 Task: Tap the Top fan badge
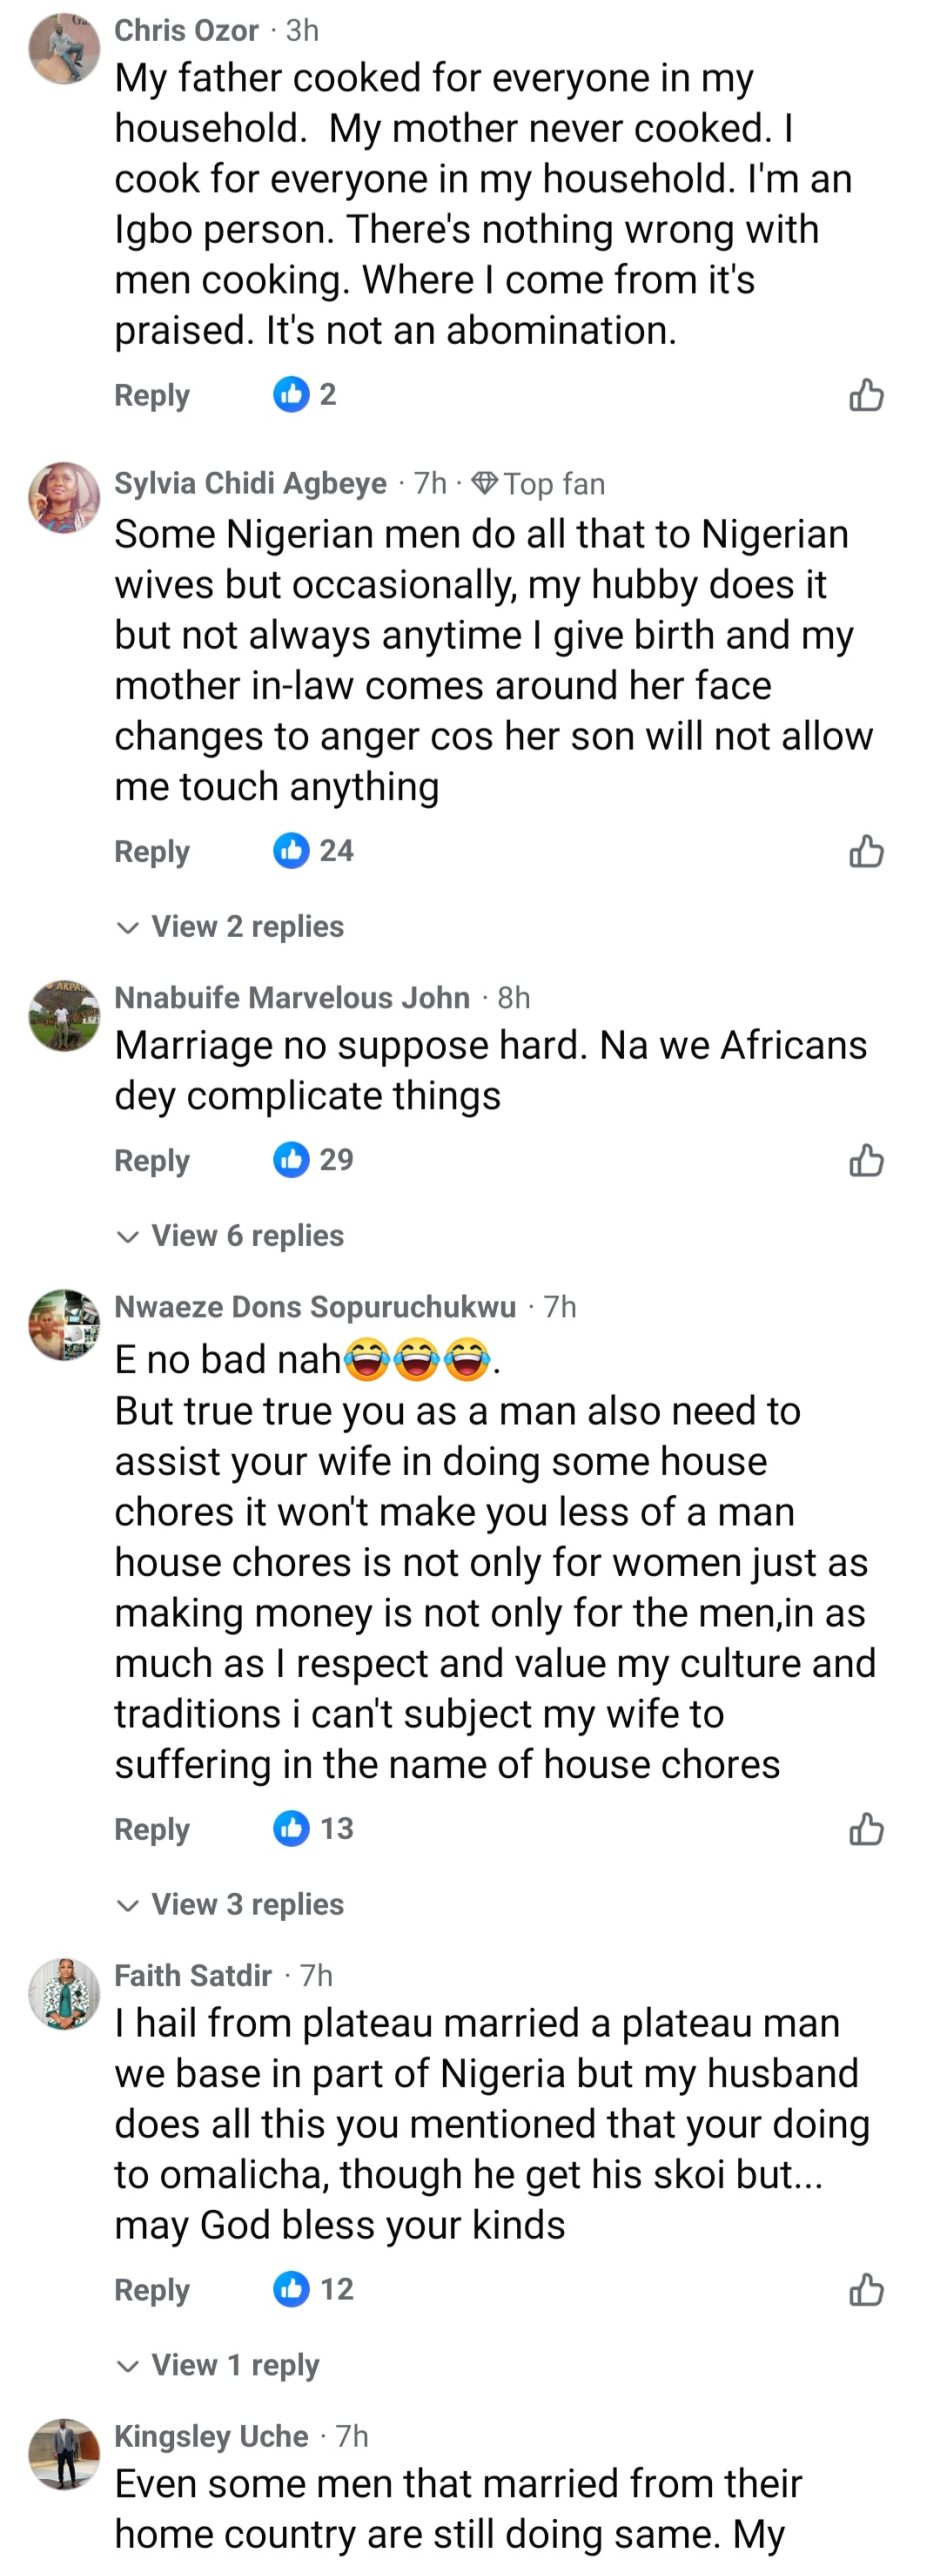pyautogui.click(x=539, y=484)
